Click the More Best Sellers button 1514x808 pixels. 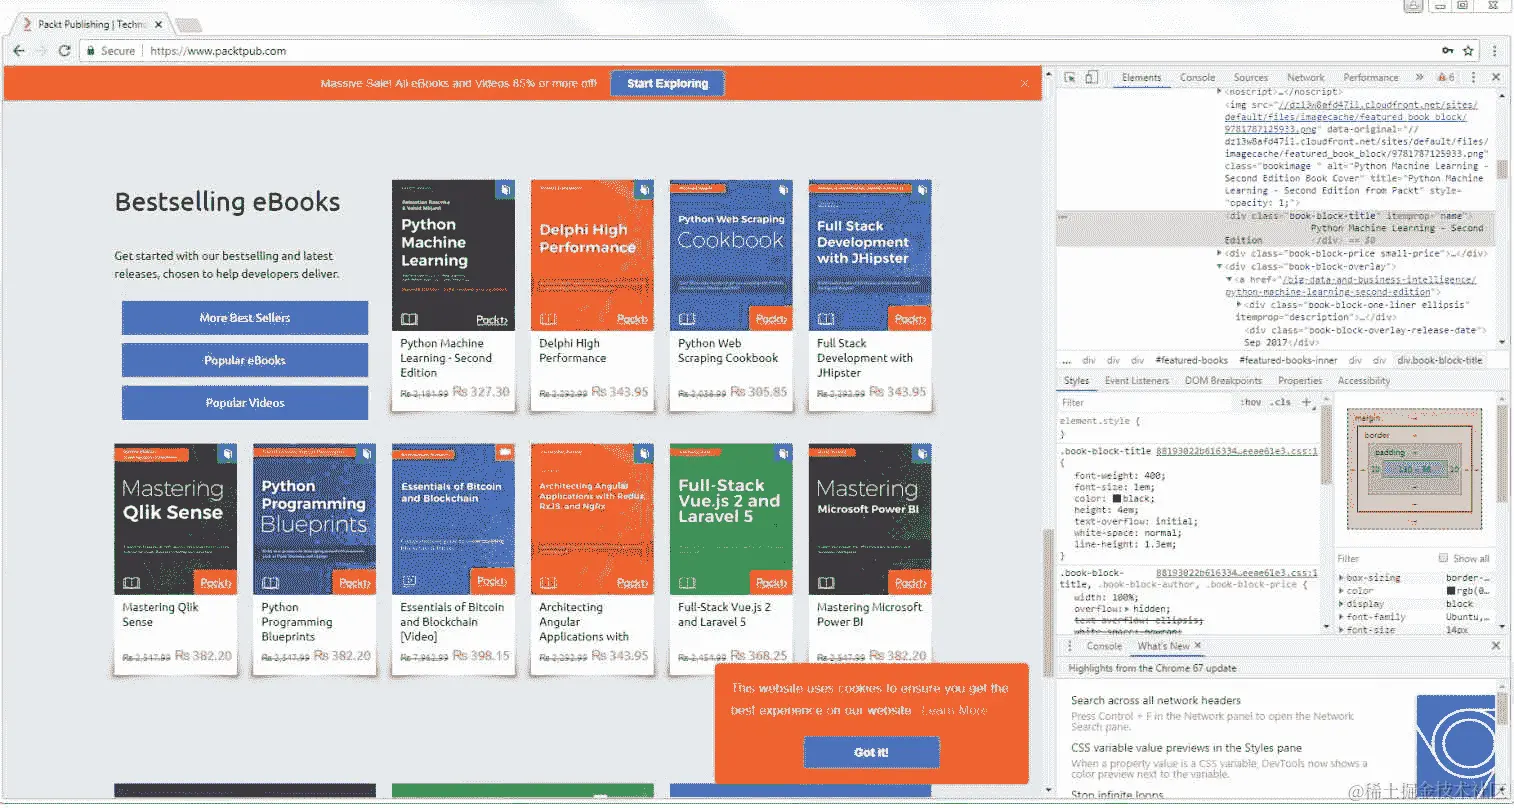245,318
